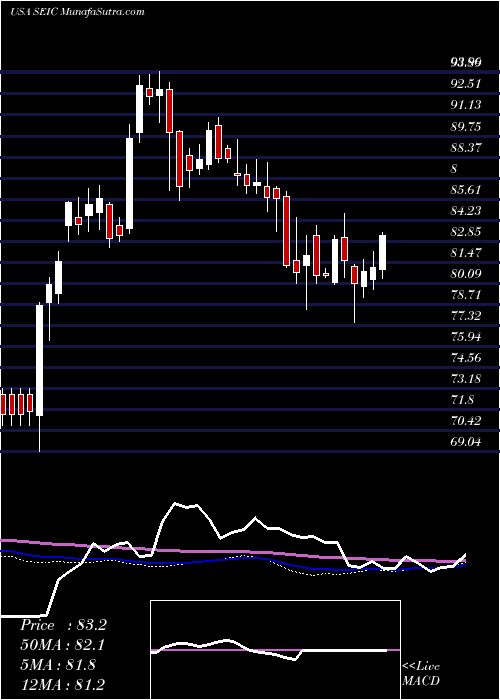This screenshot has width=500, height=700.
Task: Click the 69.04 price axis label
Action: [x=466, y=442]
